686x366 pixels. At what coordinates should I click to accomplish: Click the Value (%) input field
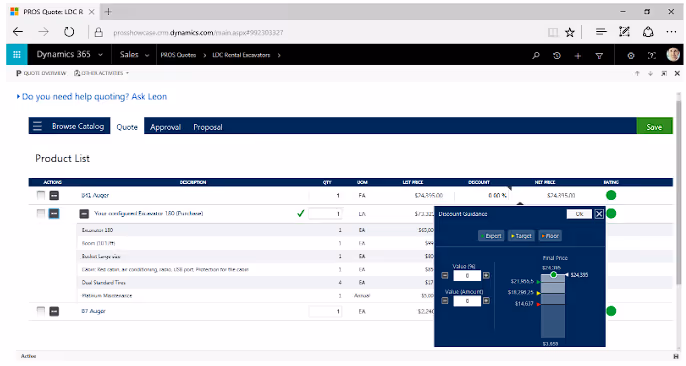(x=467, y=275)
